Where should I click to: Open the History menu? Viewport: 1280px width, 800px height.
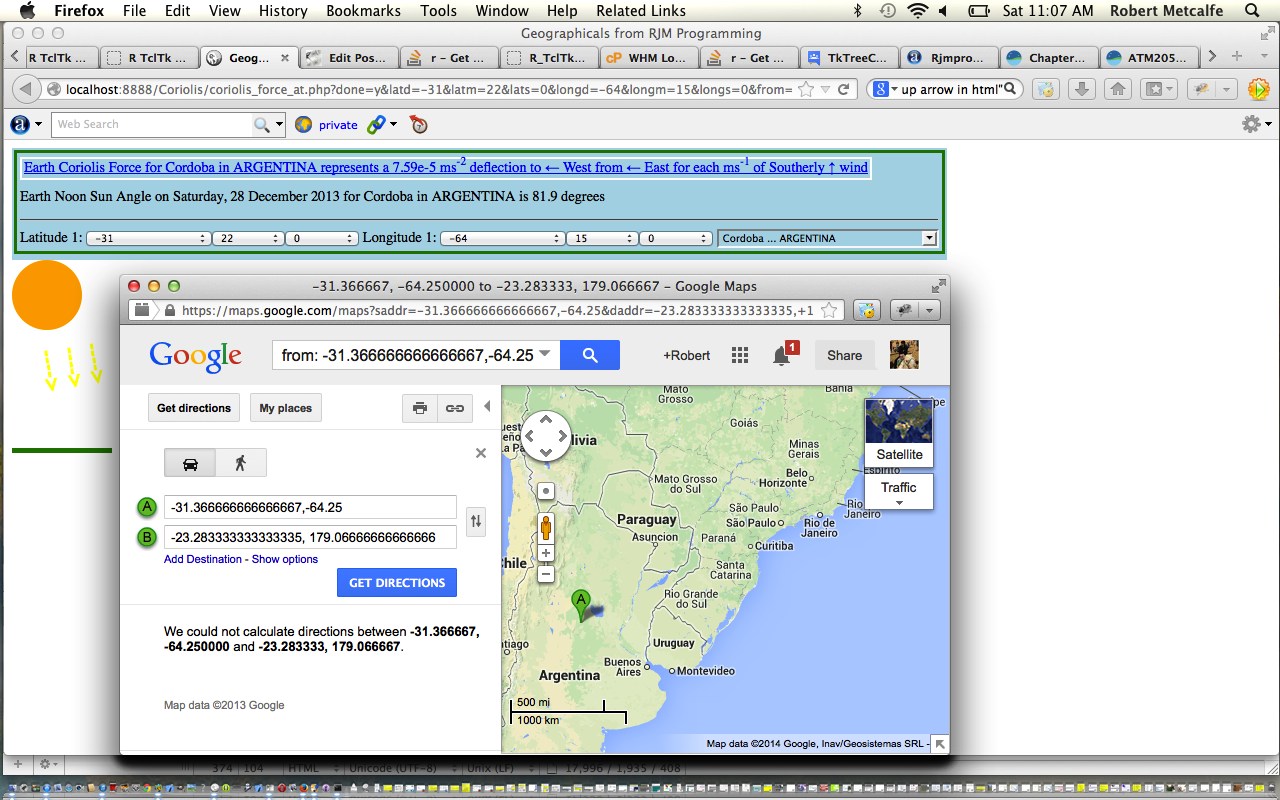[x=283, y=11]
